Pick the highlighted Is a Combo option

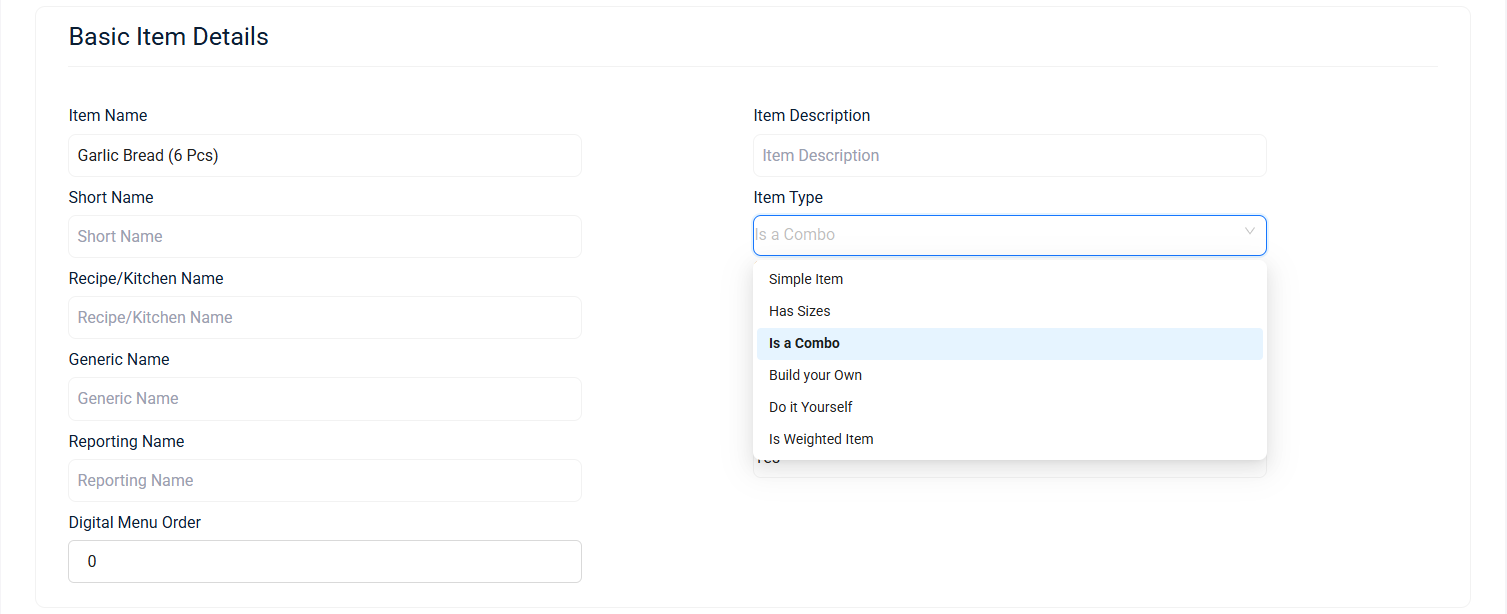pyautogui.click(x=804, y=344)
